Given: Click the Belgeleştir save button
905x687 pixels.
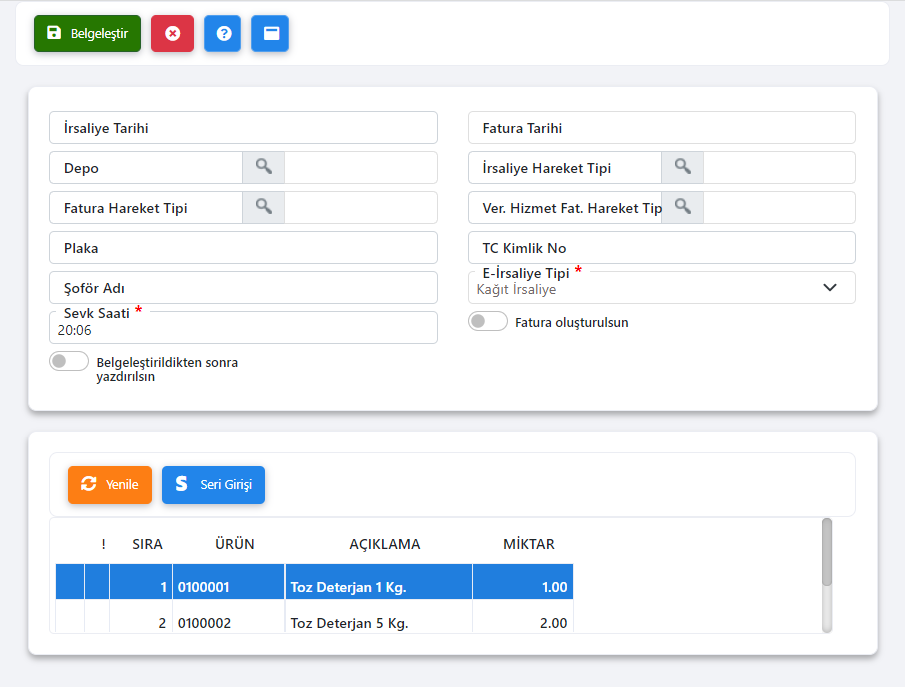Looking at the screenshot, I should coord(87,33).
